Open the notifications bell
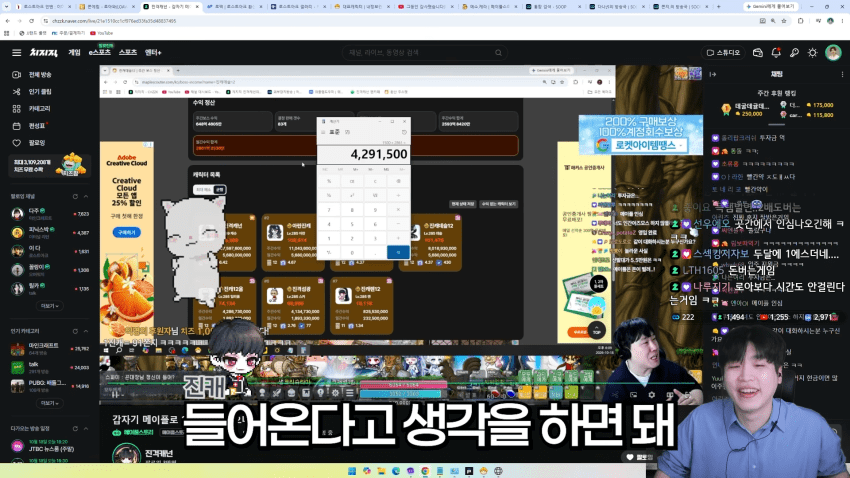 pos(776,53)
